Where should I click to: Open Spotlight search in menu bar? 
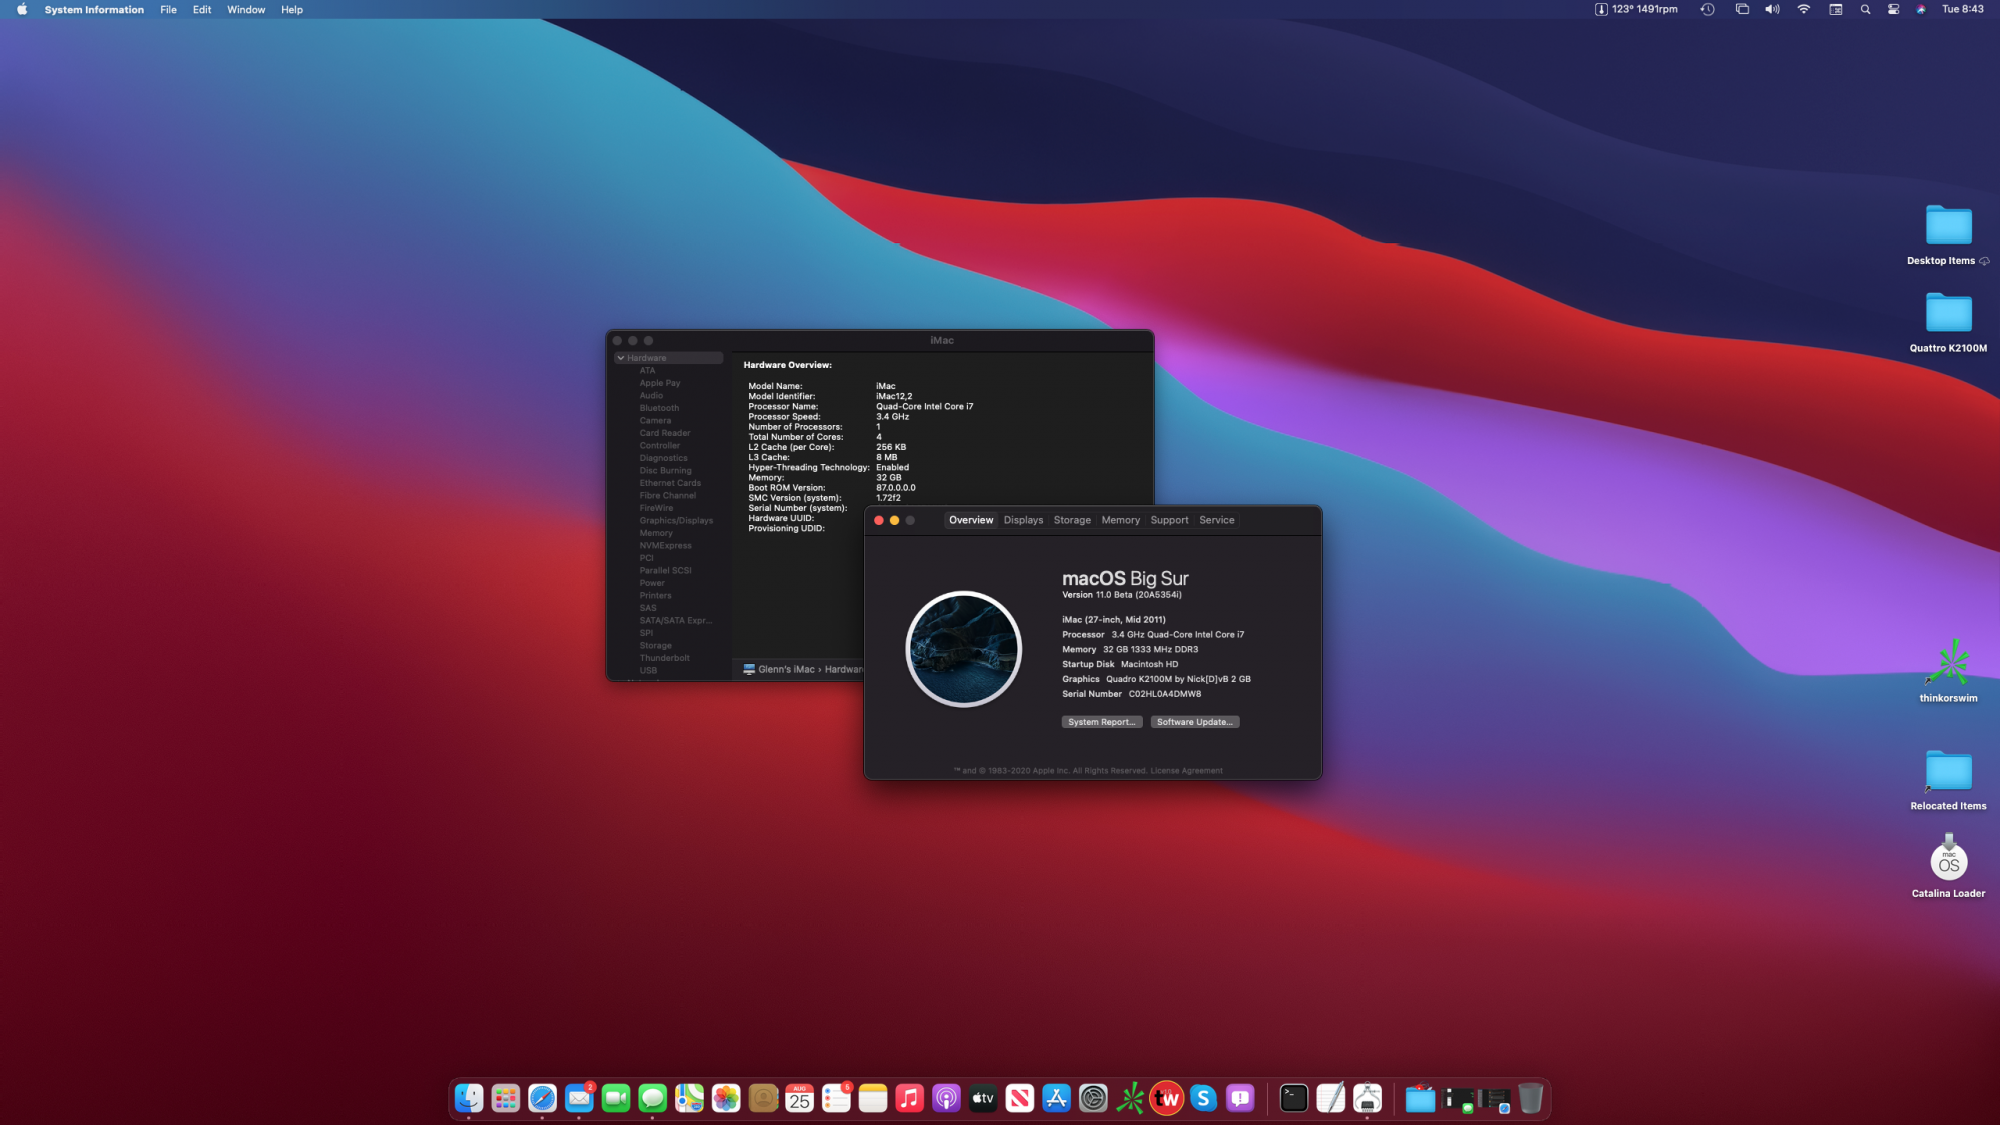[1865, 9]
